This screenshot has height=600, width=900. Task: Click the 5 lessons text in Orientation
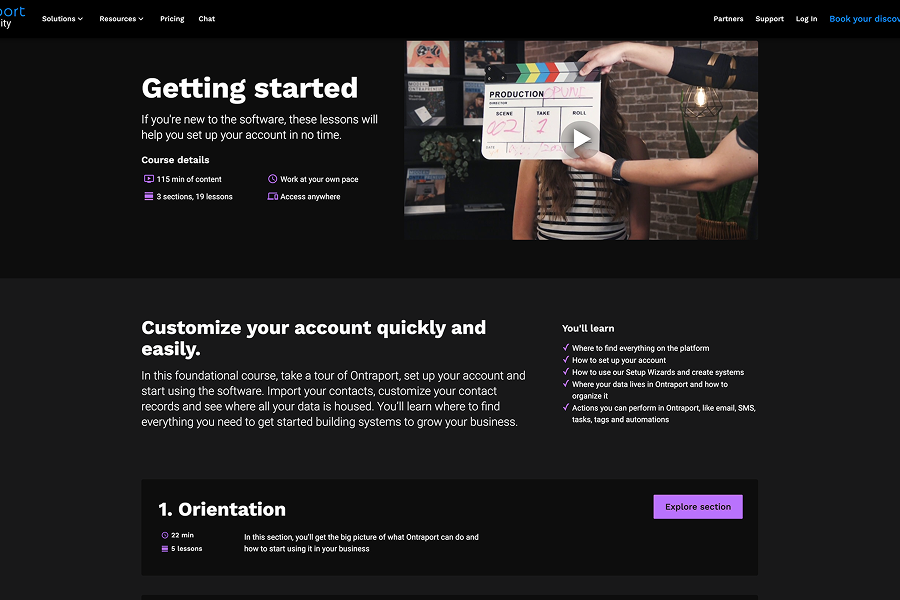187,549
